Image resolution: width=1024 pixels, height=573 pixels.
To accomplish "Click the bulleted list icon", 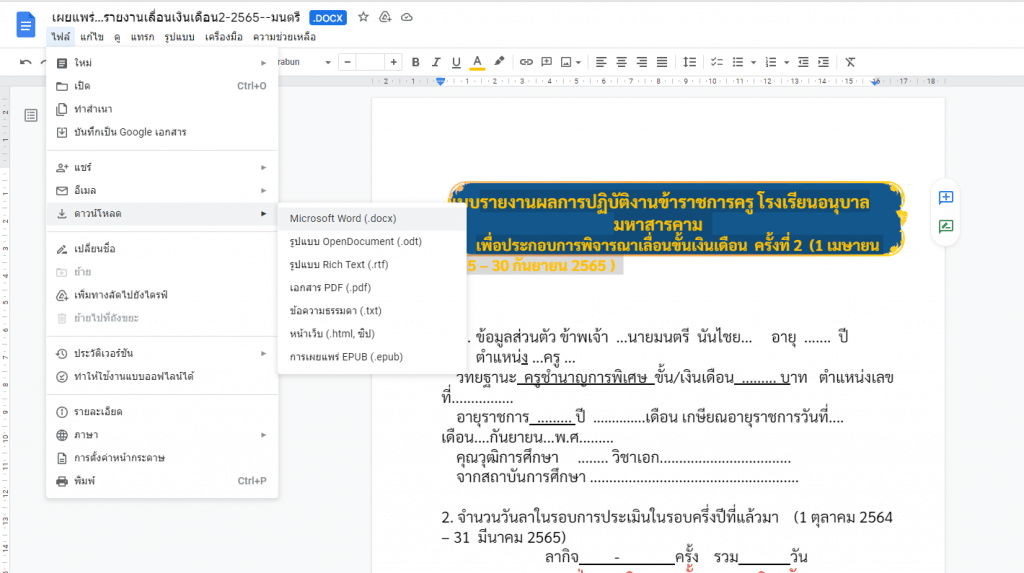I will [738, 62].
